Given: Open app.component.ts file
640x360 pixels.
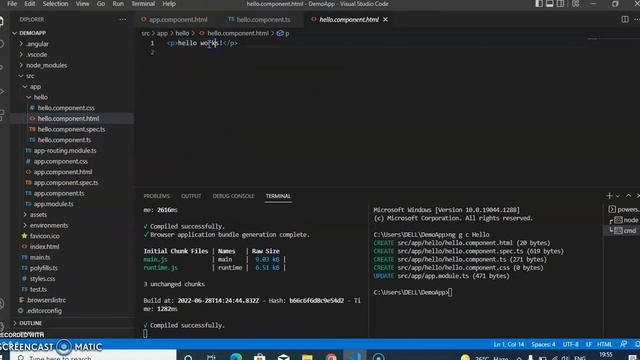Looking at the screenshot, I should pyautogui.click(x=59, y=193).
